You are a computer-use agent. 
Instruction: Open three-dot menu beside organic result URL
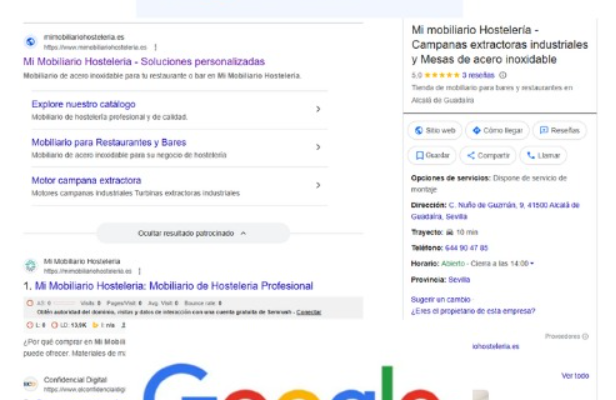[x=139, y=271]
